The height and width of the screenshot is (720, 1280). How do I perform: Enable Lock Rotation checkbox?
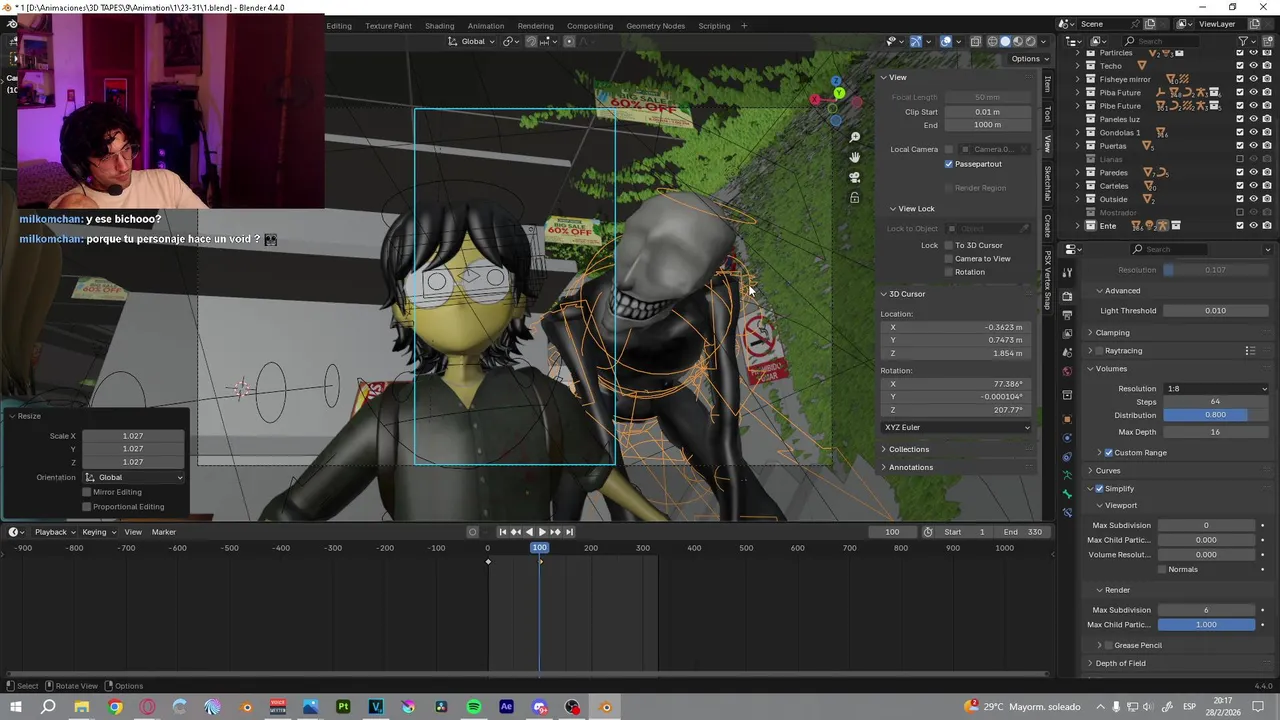pos(949,272)
